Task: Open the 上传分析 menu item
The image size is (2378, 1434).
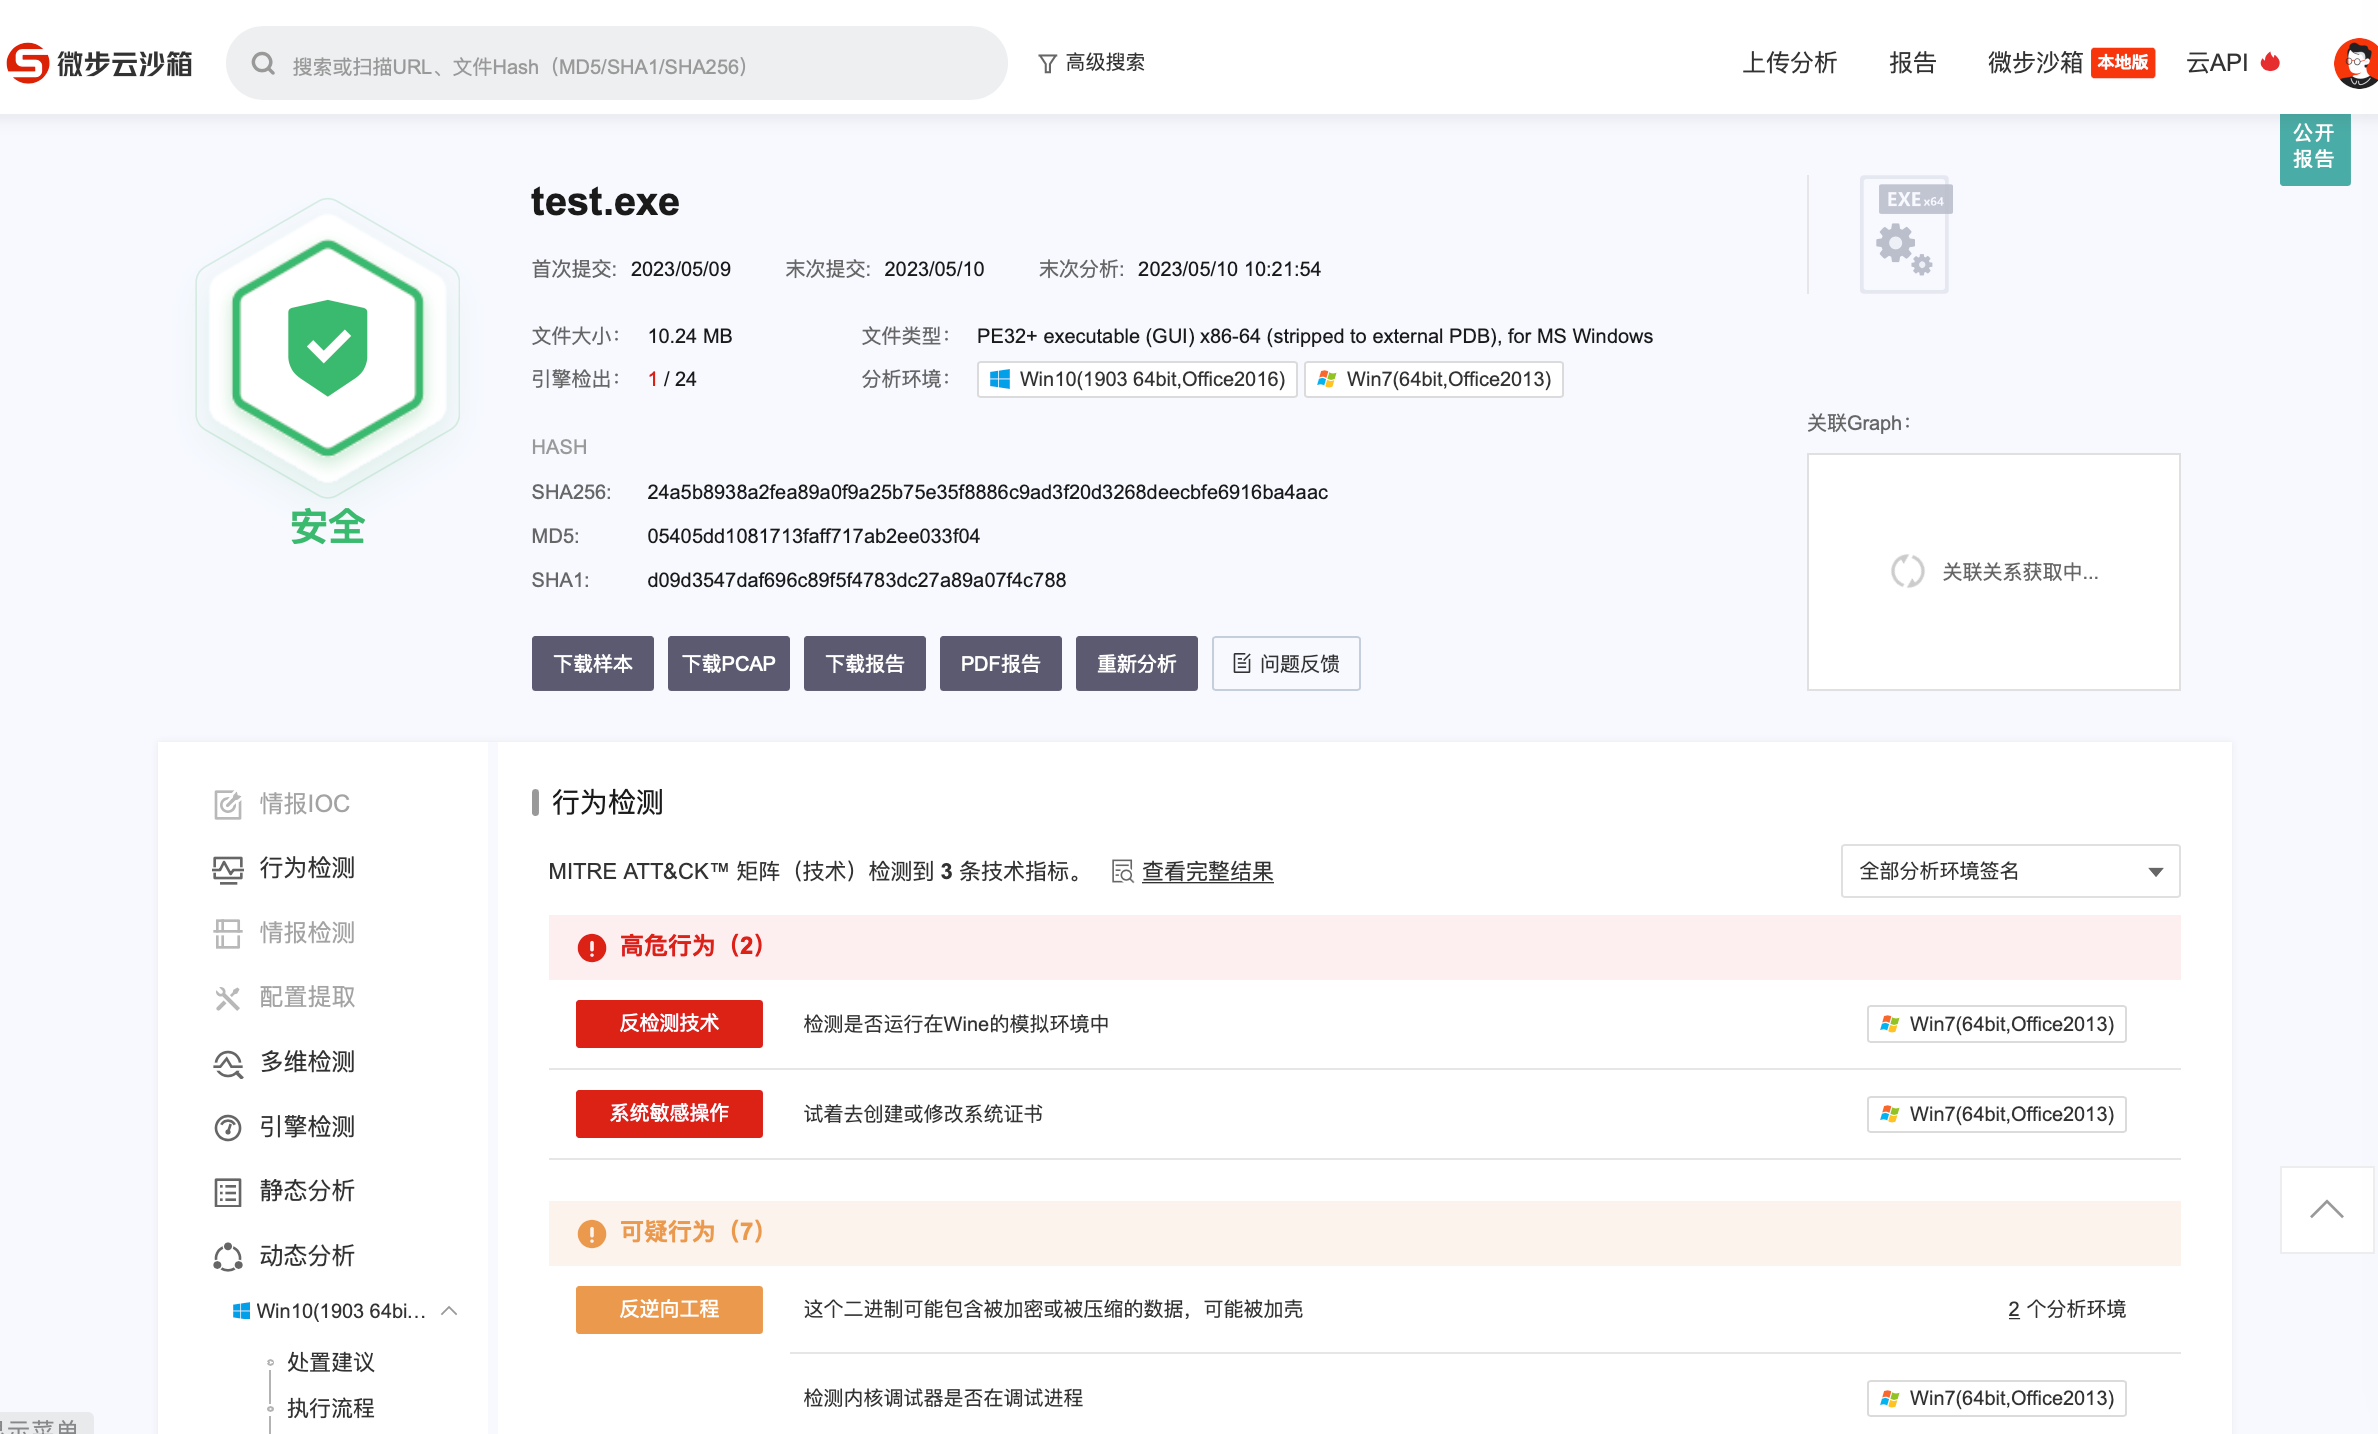Action: (x=1790, y=62)
